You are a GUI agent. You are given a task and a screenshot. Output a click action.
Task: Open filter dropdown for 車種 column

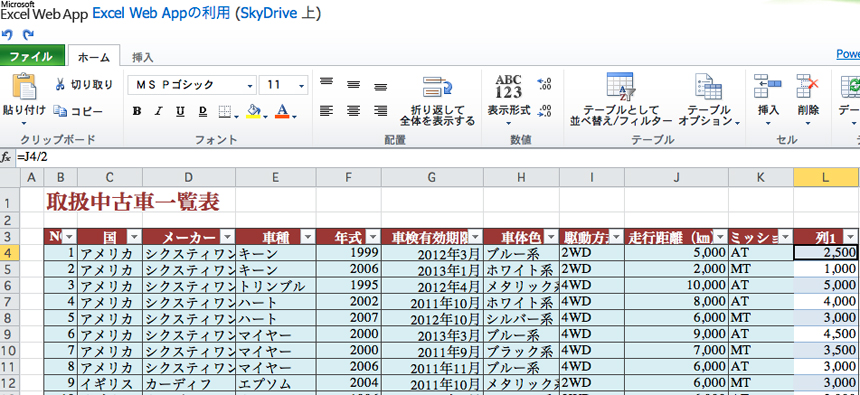coord(308,237)
